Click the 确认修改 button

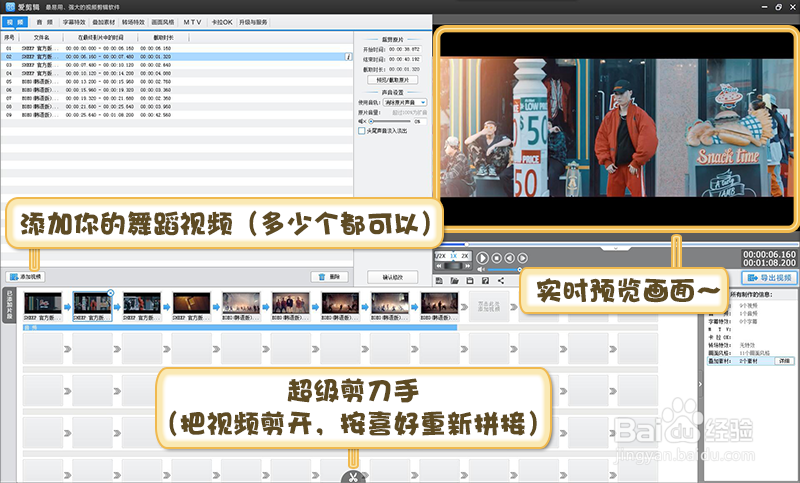(x=392, y=277)
